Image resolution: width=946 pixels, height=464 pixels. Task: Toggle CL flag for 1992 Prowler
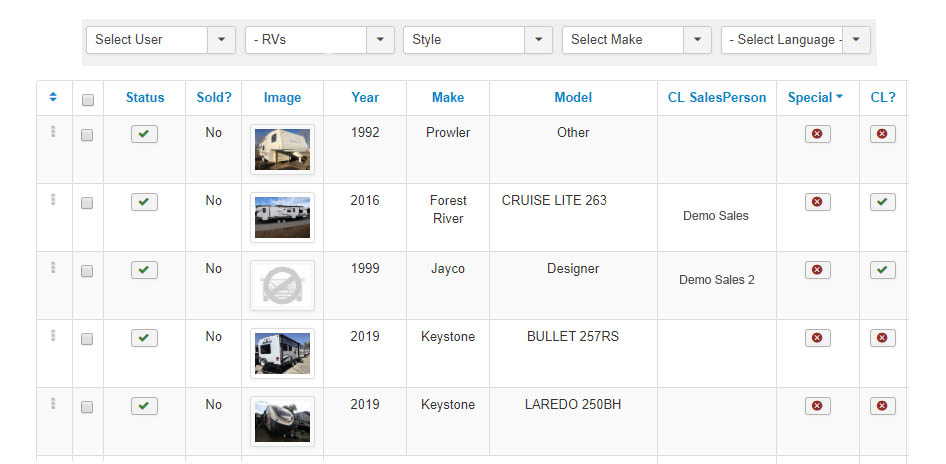[x=883, y=134]
